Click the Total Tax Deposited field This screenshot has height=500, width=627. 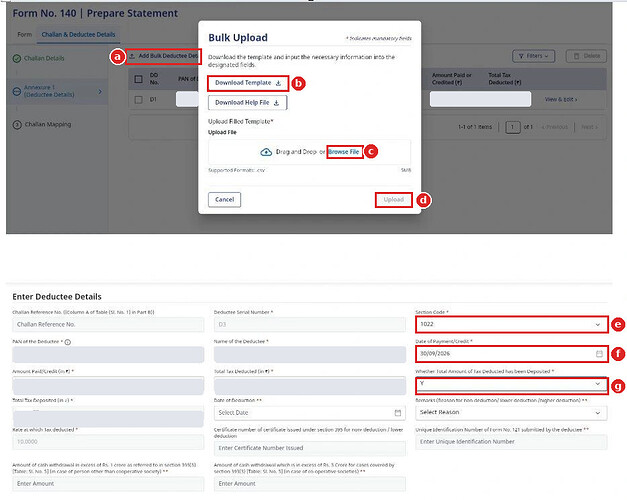coord(108,416)
